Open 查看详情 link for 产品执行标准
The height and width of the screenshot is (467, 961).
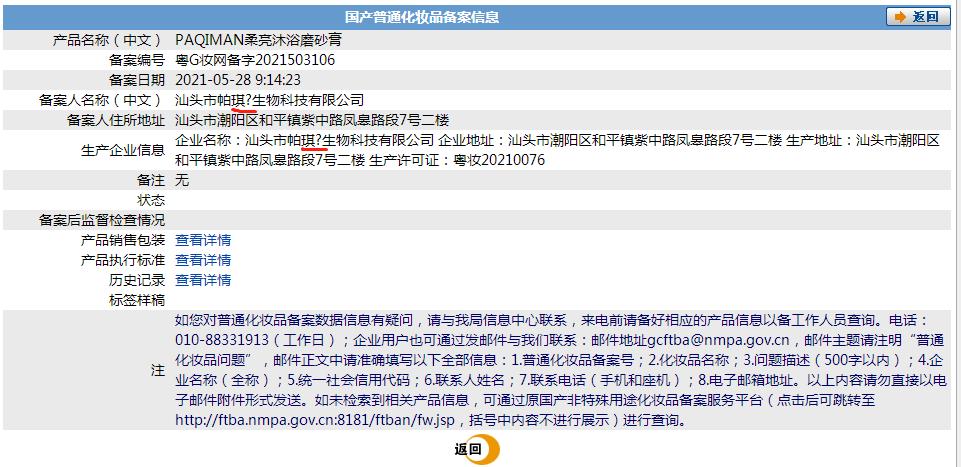[x=203, y=260]
